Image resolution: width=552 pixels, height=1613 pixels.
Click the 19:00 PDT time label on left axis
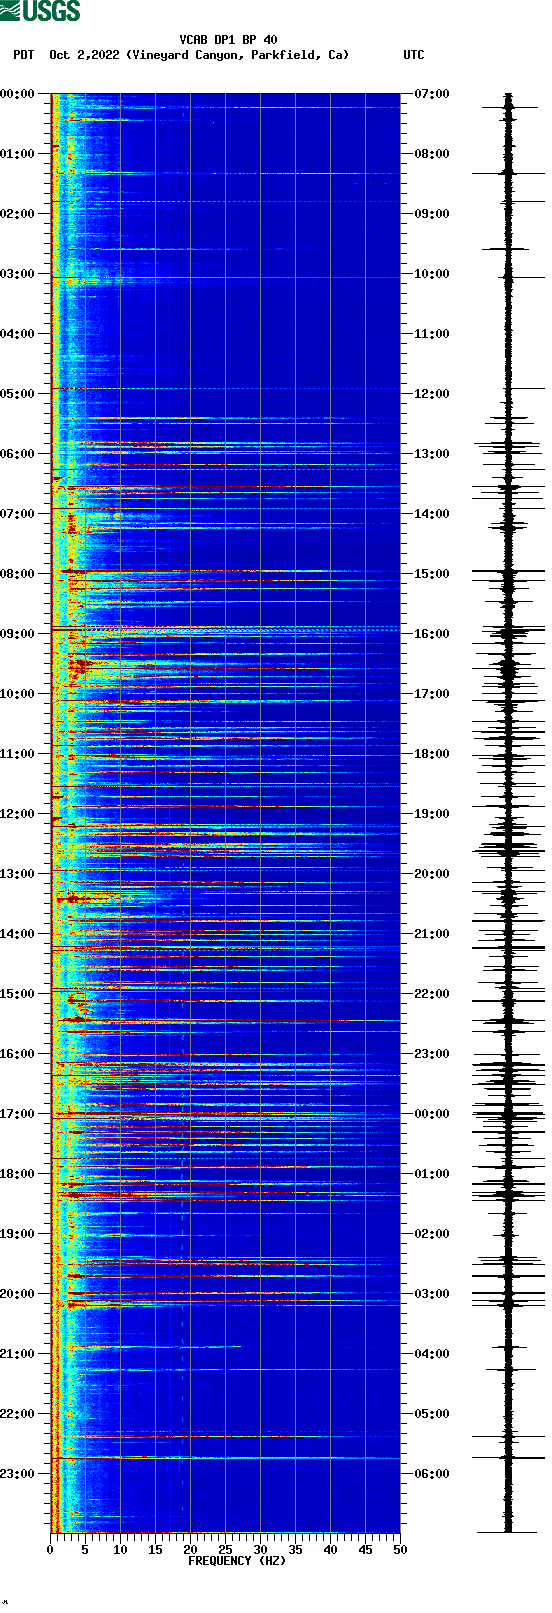tap(18, 1234)
